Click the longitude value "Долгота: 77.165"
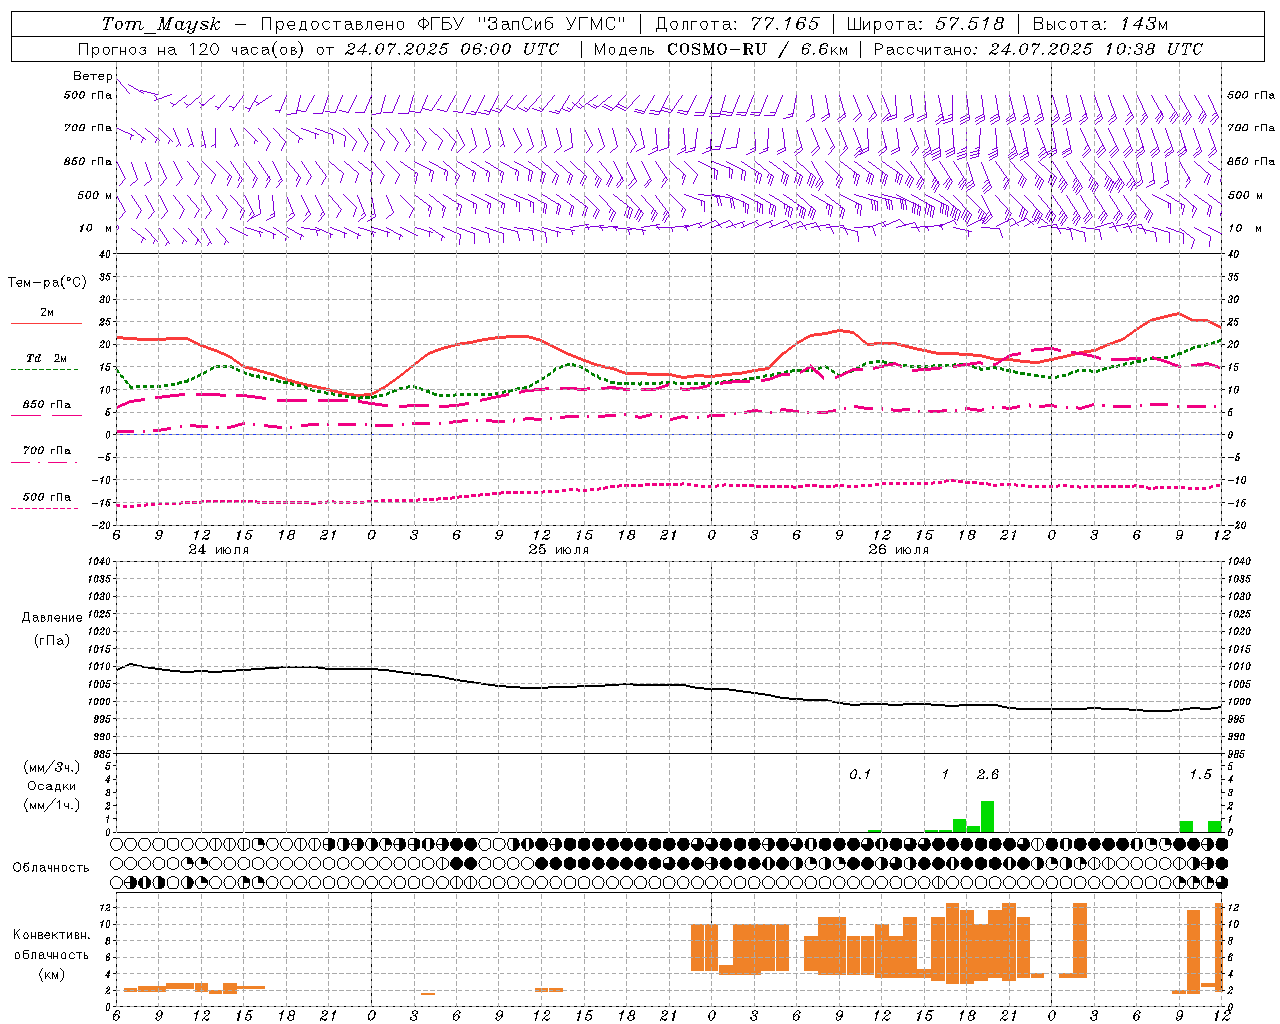Viewport: 1280px width, 1024px height. point(737,24)
